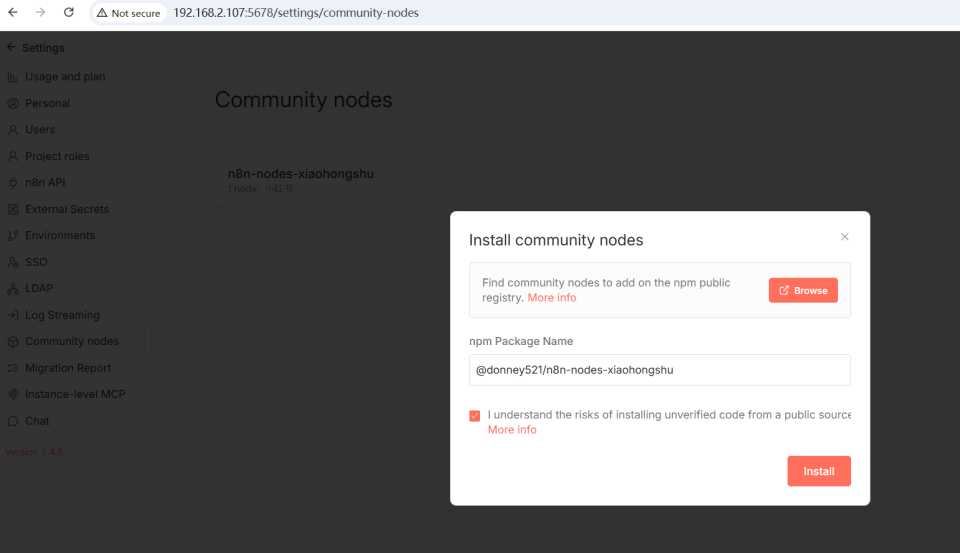Close the Install community nodes dialog
This screenshot has height=553, width=960.
coord(844,237)
